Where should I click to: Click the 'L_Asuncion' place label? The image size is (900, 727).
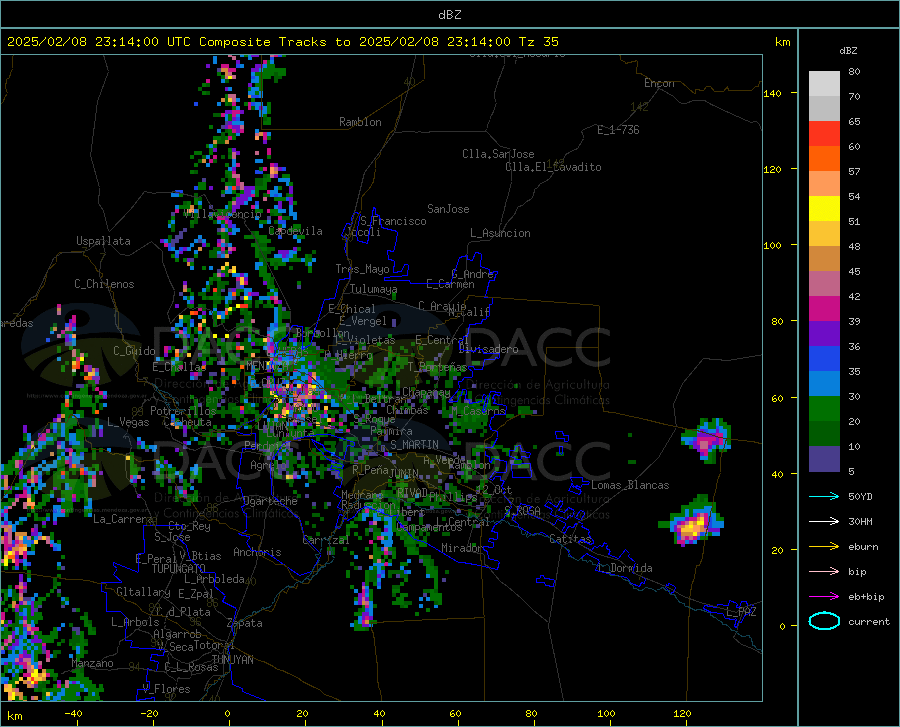(x=500, y=233)
